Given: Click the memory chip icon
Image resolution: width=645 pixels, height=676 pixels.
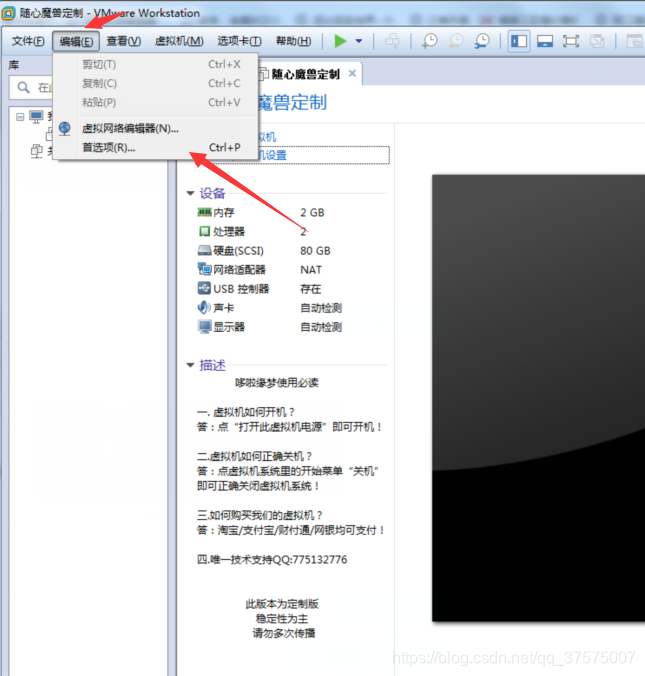Looking at the screenshot, I should coord(204,212).
